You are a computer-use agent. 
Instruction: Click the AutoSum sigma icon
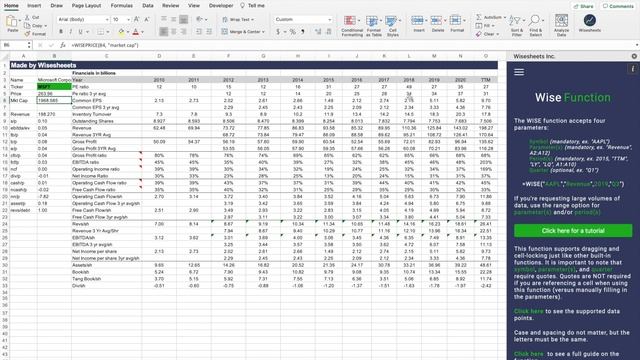479,17
